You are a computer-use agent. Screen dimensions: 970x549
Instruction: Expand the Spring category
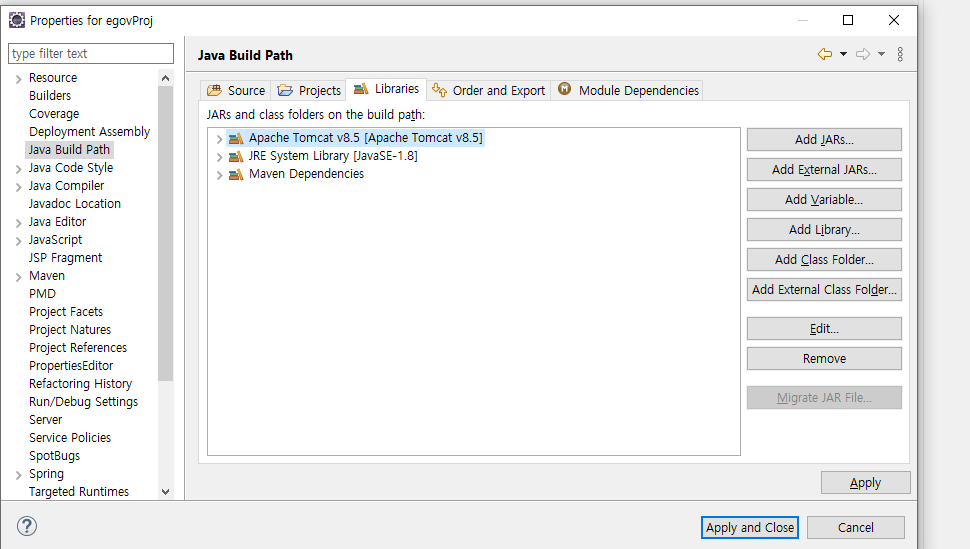click(x=19, y=475)
